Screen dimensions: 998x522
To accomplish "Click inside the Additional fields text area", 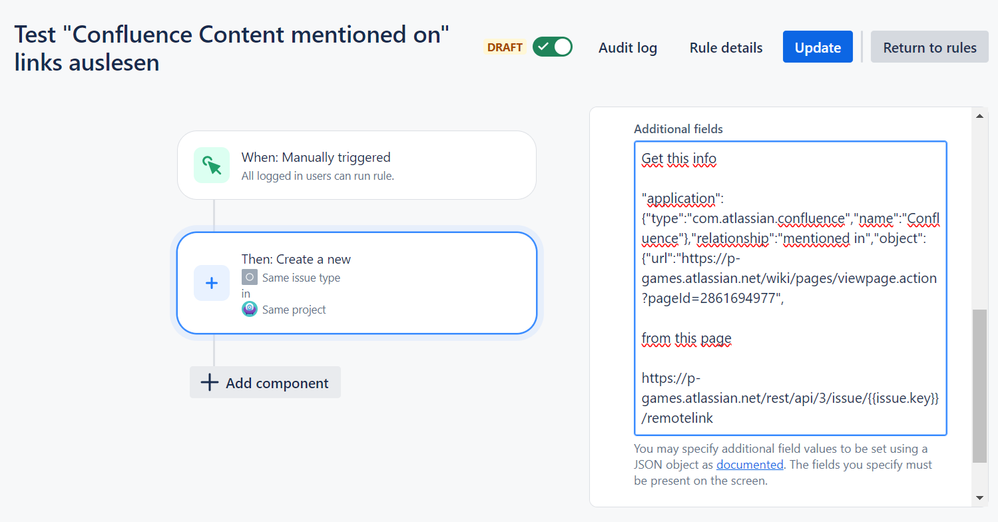I will click(791, 288).
